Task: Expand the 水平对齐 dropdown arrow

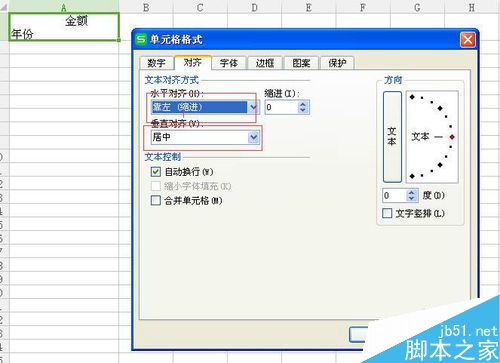Action: pos(253,107)
